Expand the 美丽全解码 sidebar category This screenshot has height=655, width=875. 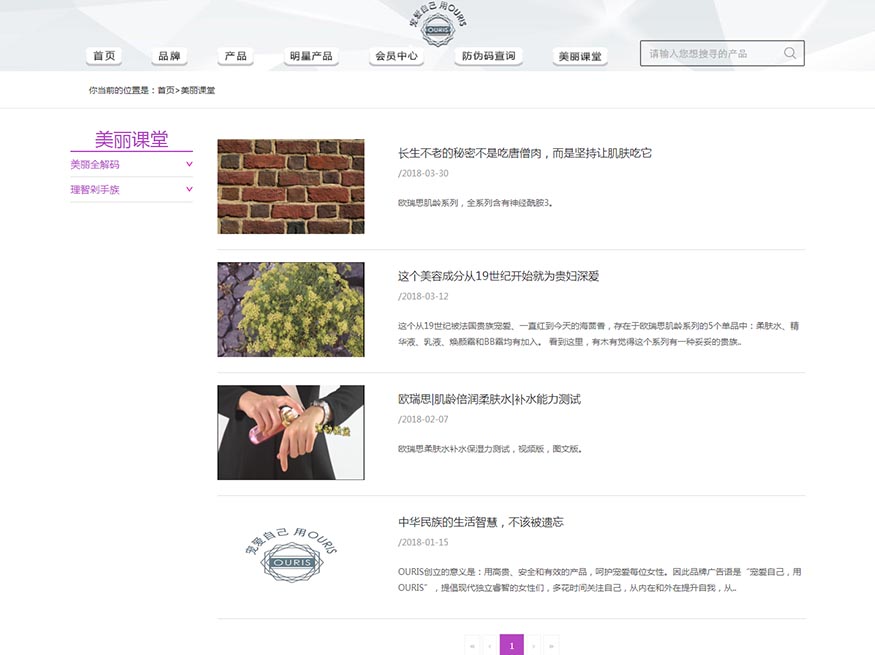pos(131,165)
